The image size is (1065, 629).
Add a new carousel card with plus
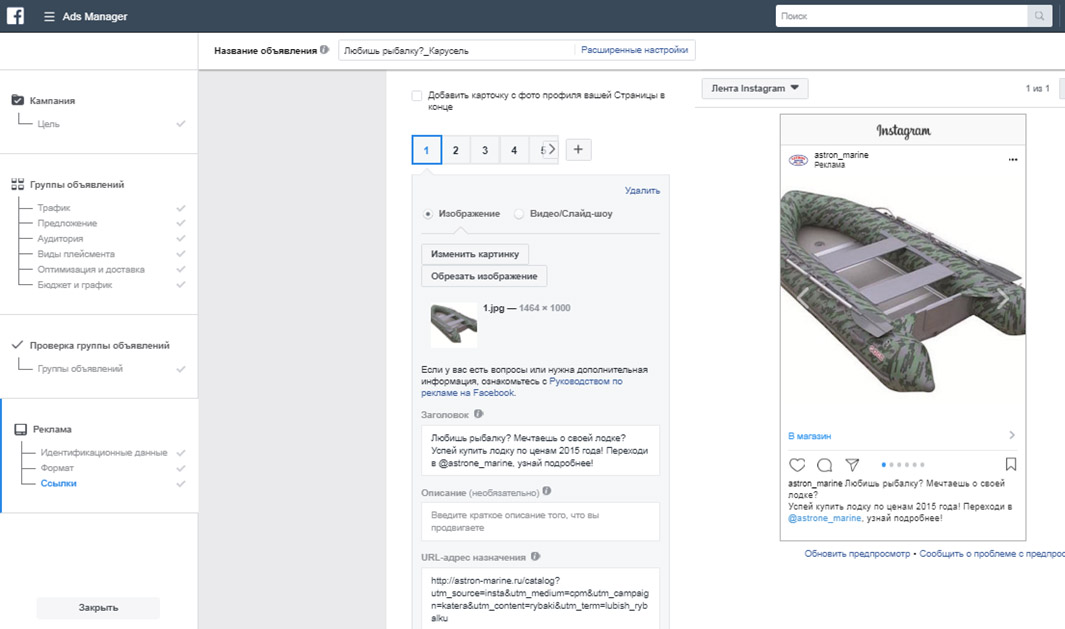578,149
